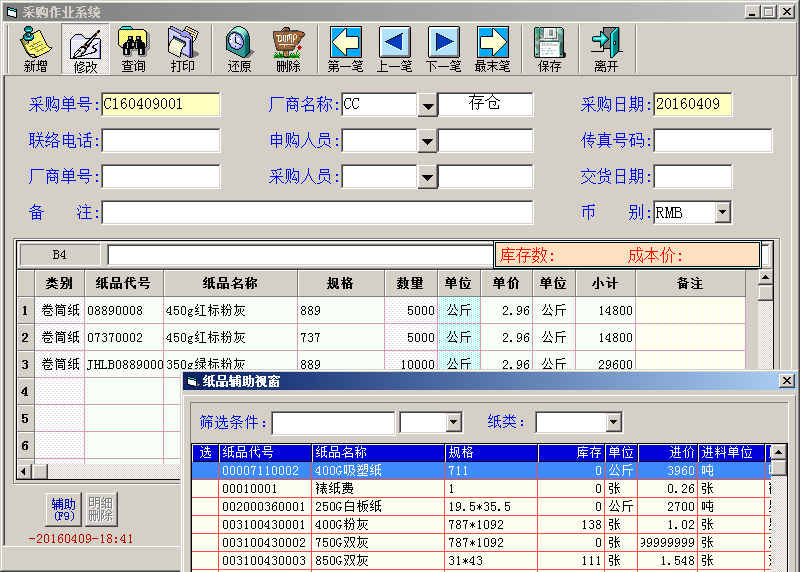Click the vendor name field 存仓
Screen dimensions: 800x572
coord(485,104)
